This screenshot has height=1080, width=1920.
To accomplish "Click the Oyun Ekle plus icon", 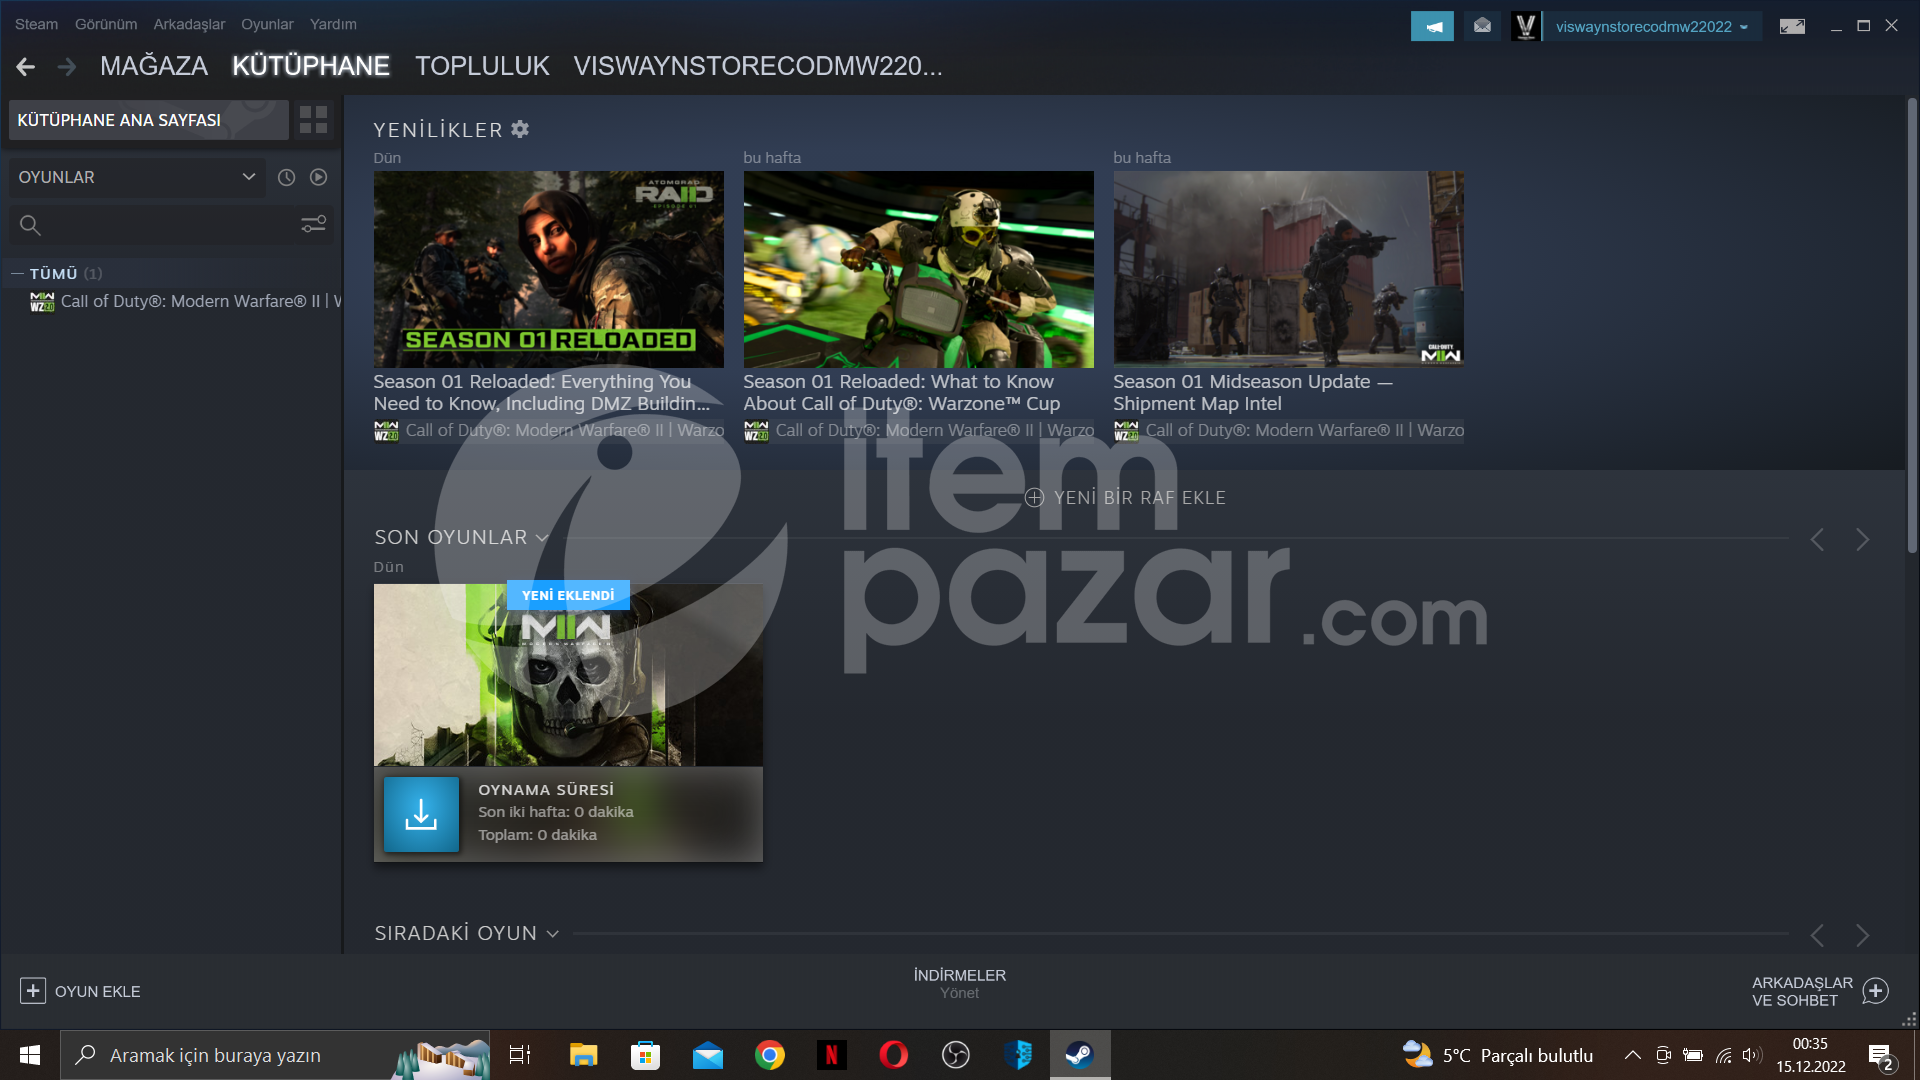I will (33, 991).
